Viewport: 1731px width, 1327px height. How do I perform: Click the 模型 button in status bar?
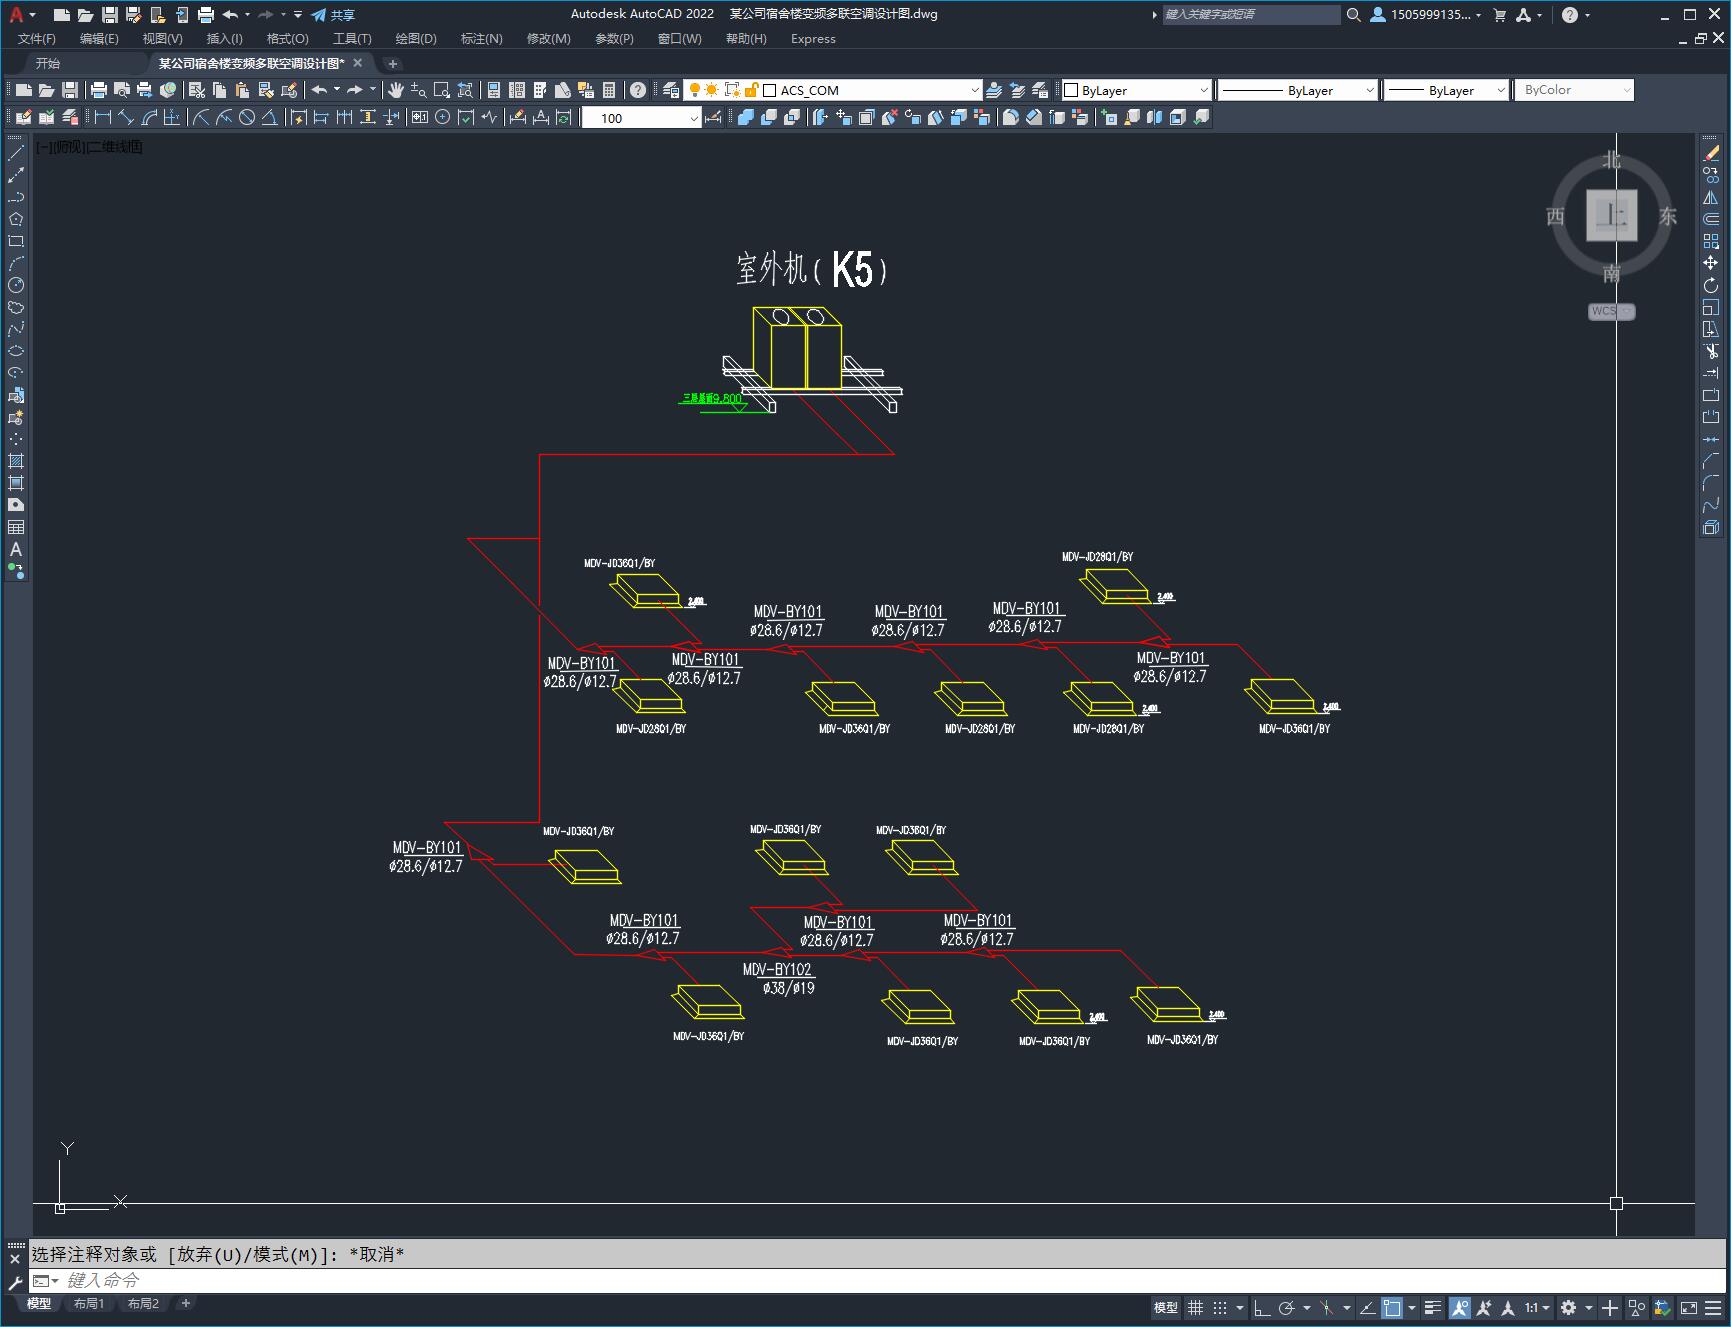[1166, 1307]
